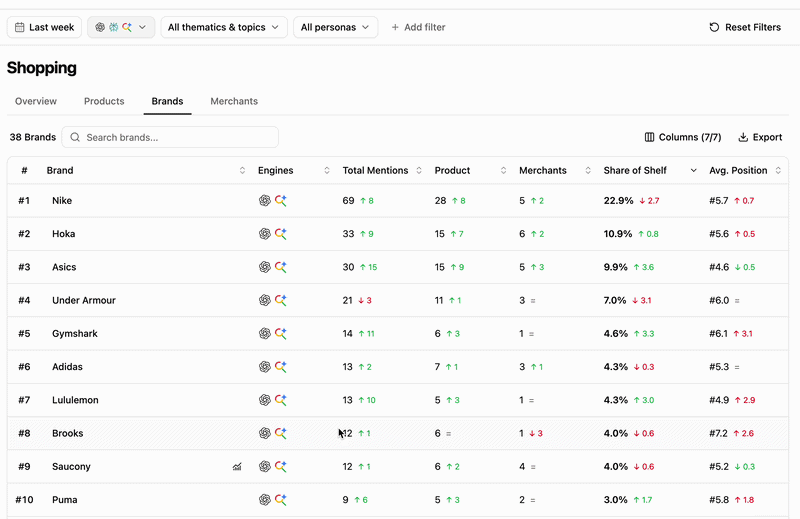Click the export download icon

coord(743,137)
